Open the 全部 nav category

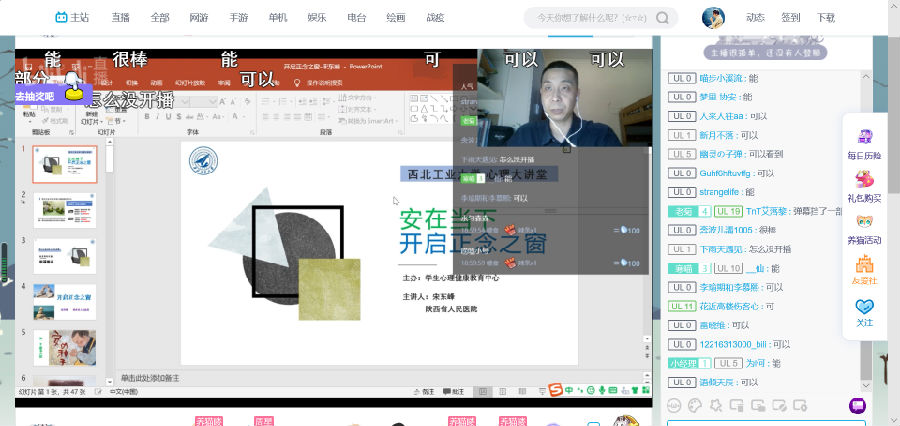(160, 18)
